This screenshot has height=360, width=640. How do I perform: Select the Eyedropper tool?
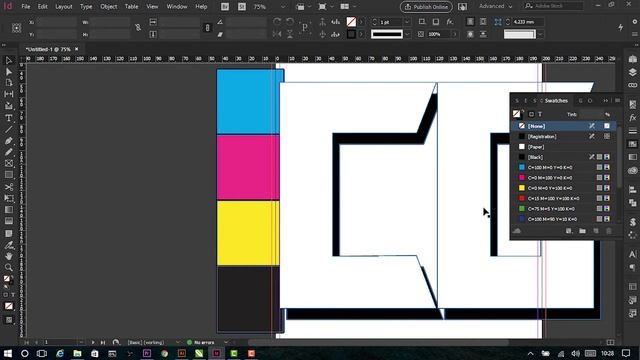pos(9,245)
